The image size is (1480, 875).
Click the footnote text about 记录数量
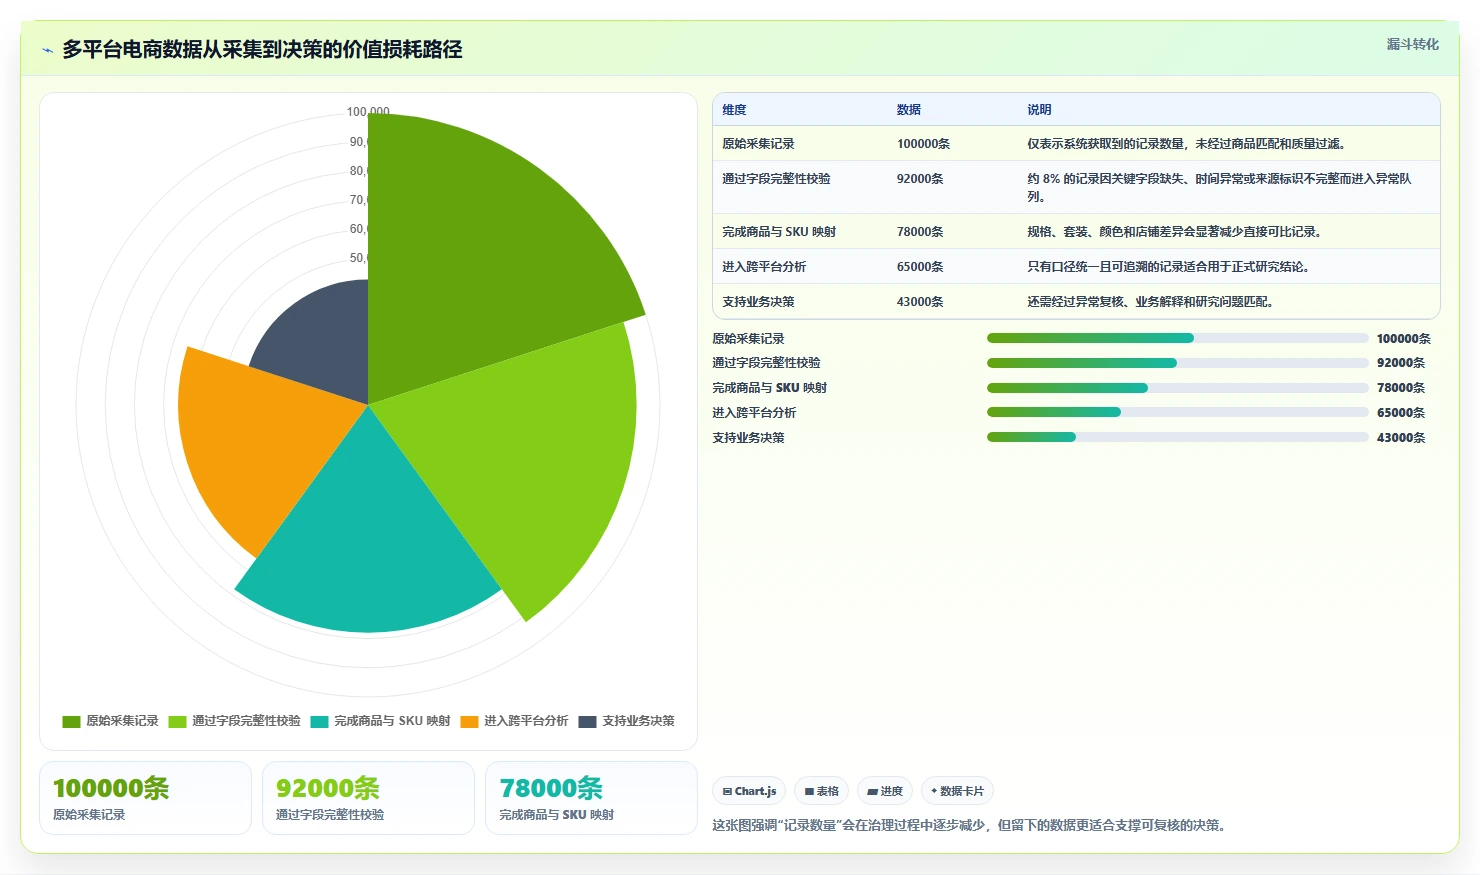pos(971,826)
